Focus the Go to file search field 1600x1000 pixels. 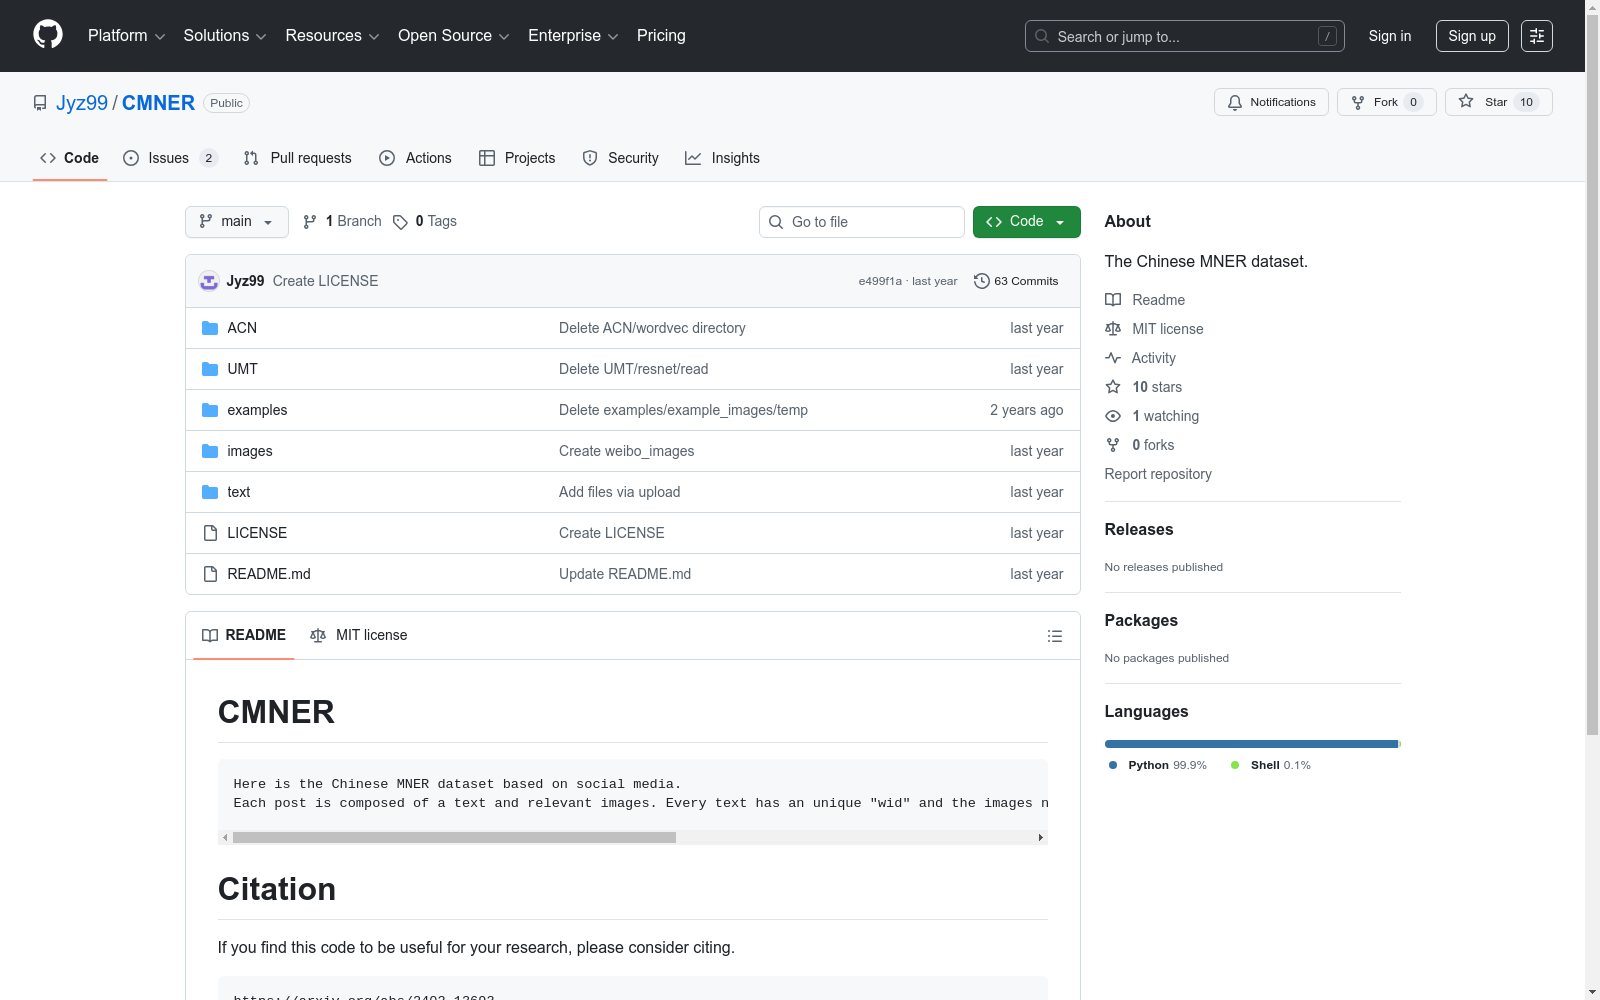pos(862,222)
